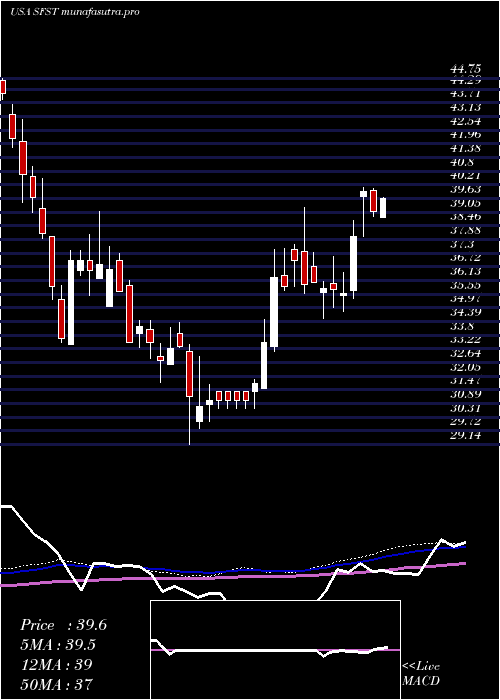Click the '50MA : 37' readout
Image resolution: width=500 pixels, height=700 pixels.
click(56, 684)
